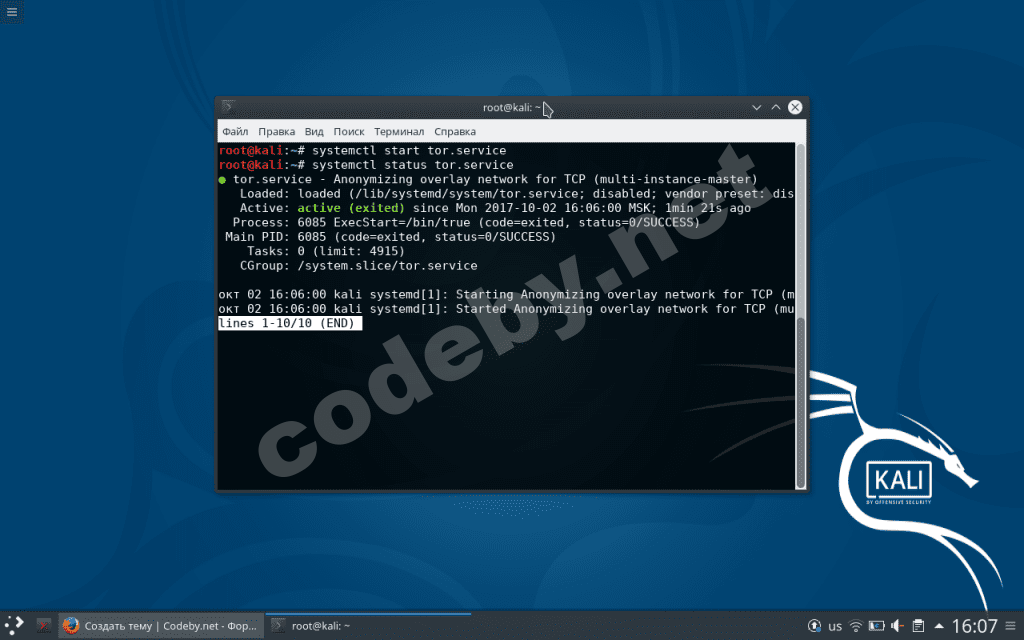Click the pinned launcher beside the application menu

point(44,626)
